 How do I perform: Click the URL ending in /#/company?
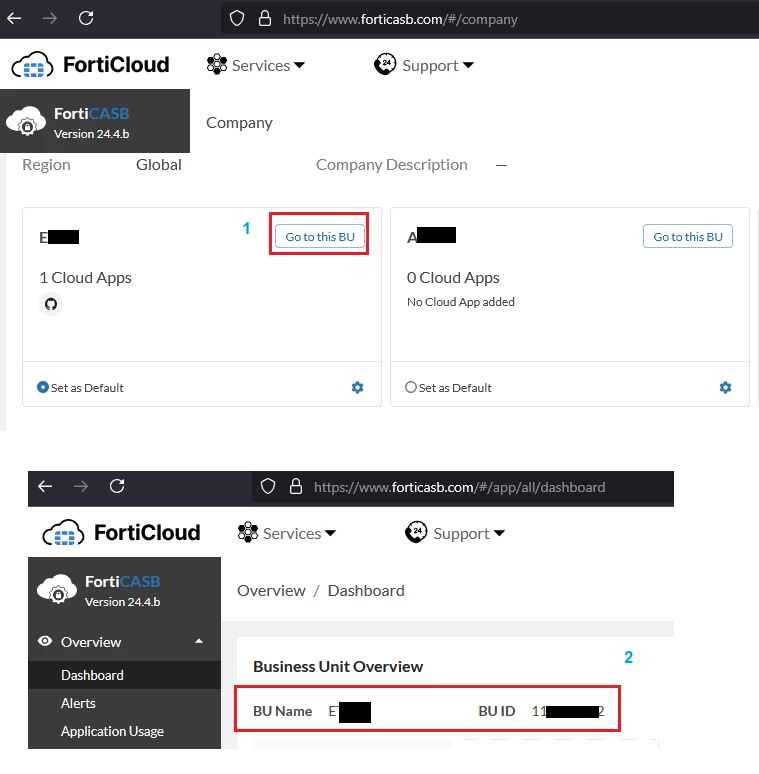[400, 19]
